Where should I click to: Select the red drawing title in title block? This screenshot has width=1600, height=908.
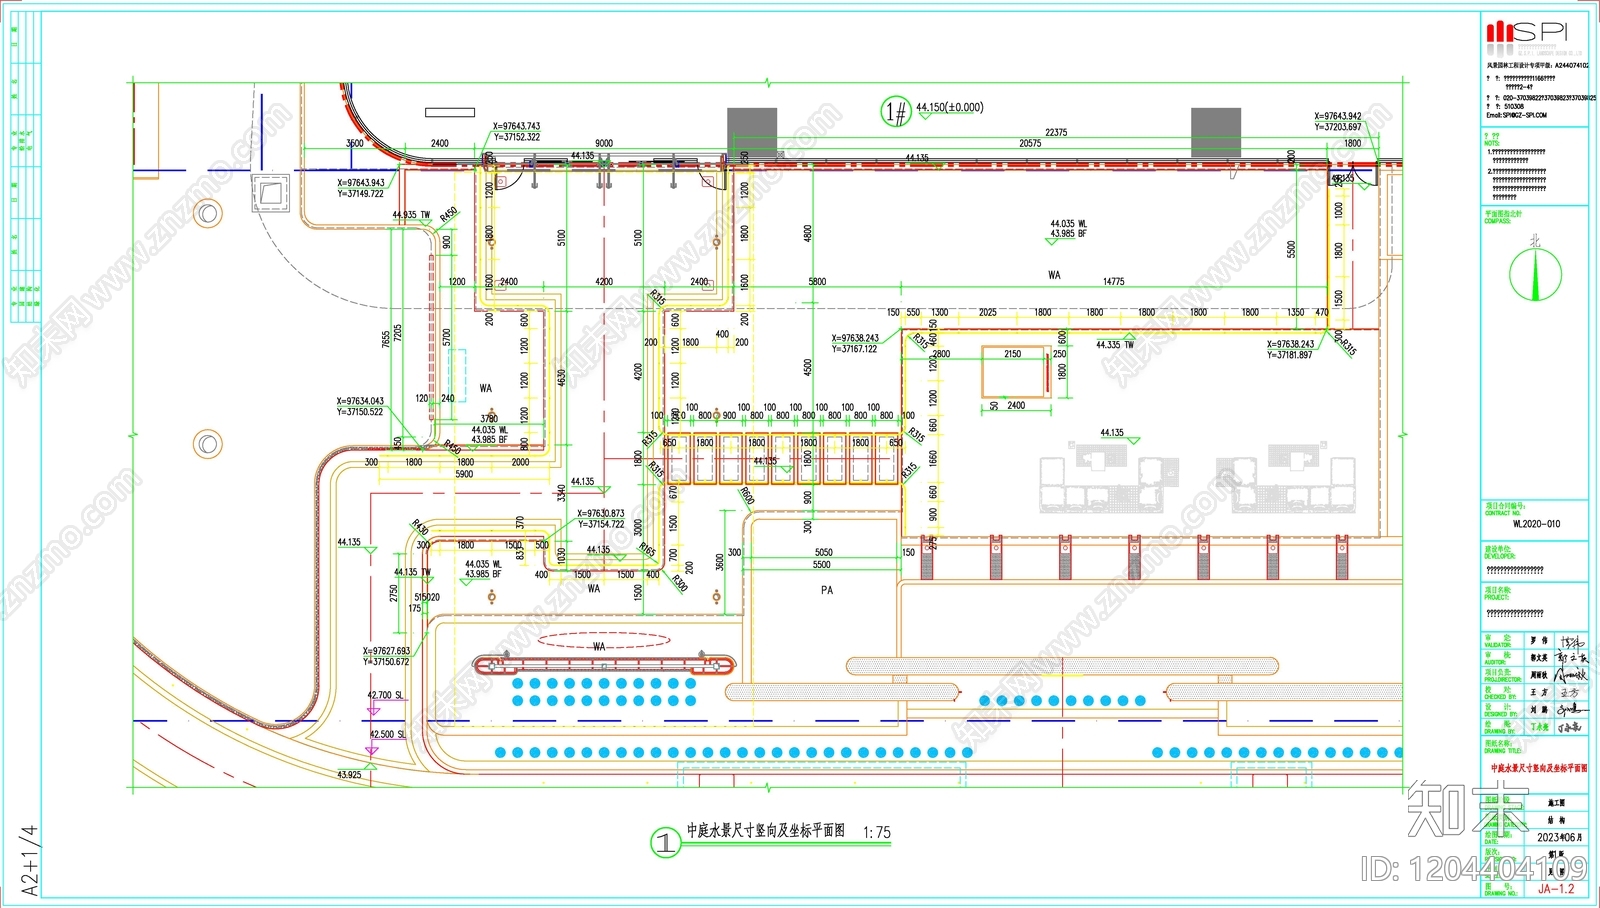click(x=1539, y=768)
